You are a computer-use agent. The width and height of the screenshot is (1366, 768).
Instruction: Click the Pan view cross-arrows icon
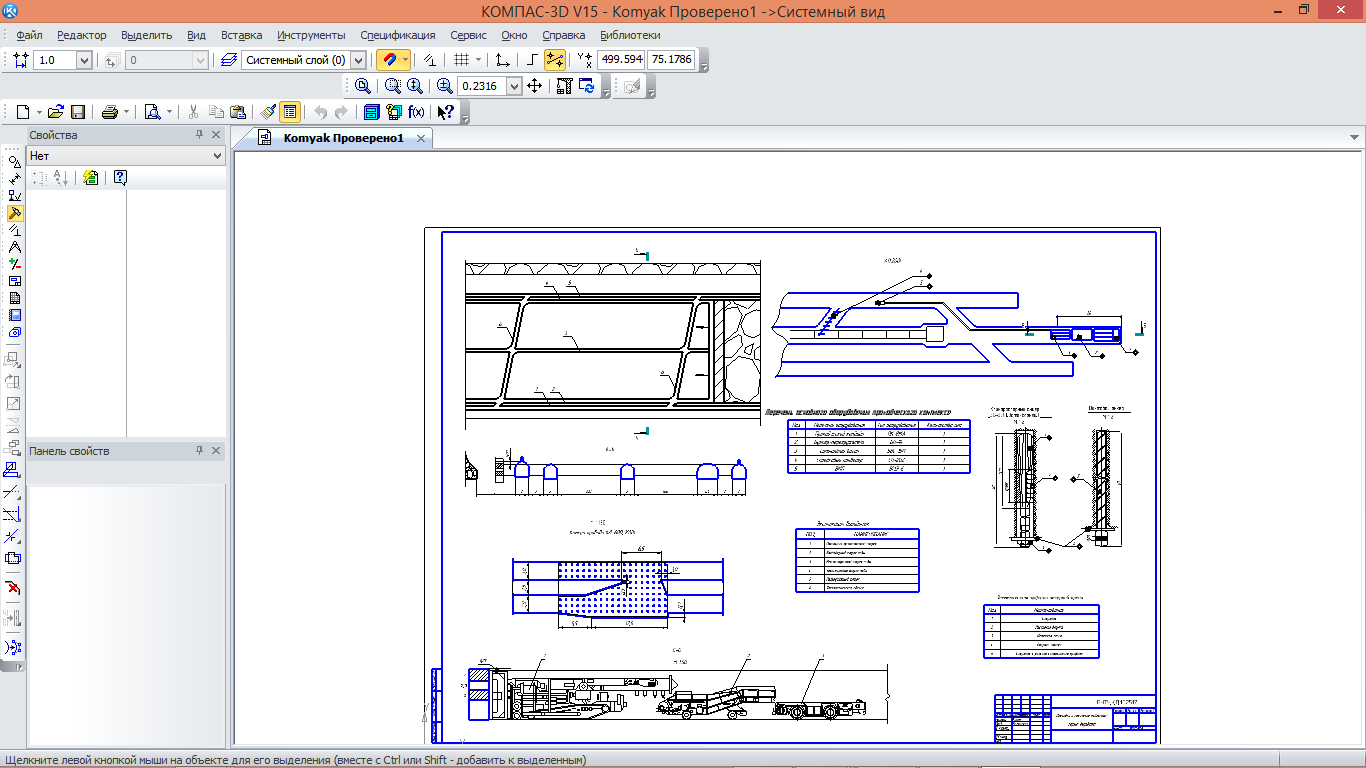(534, 86)
